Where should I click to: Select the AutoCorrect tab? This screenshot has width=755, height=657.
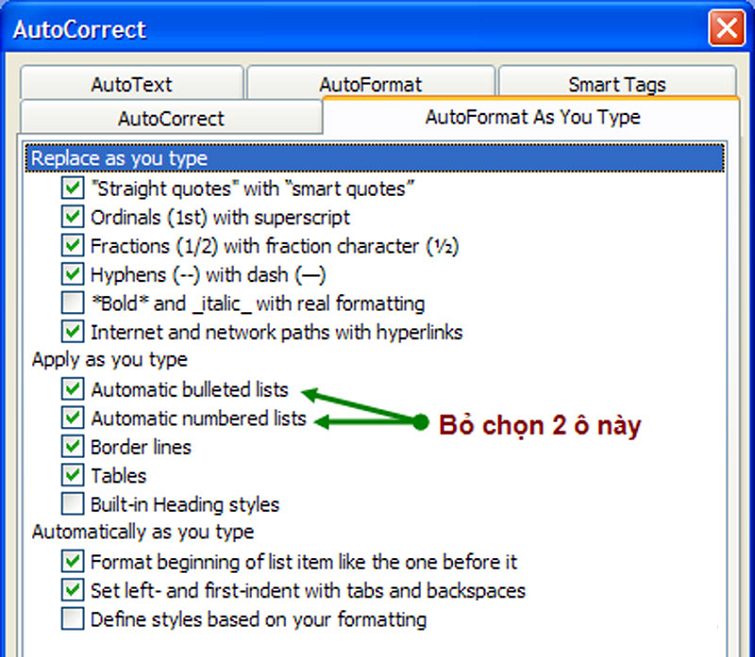tap(171, 118)
